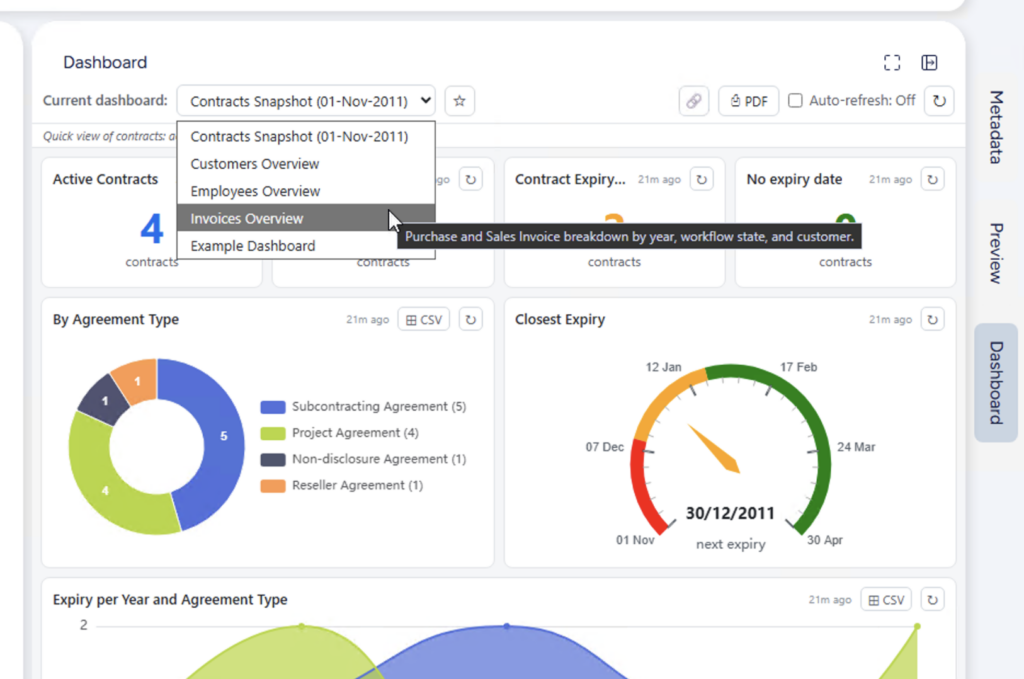Refresh the whole dashboard
This screenshot has height=679, width=1024.
[939, 101]
